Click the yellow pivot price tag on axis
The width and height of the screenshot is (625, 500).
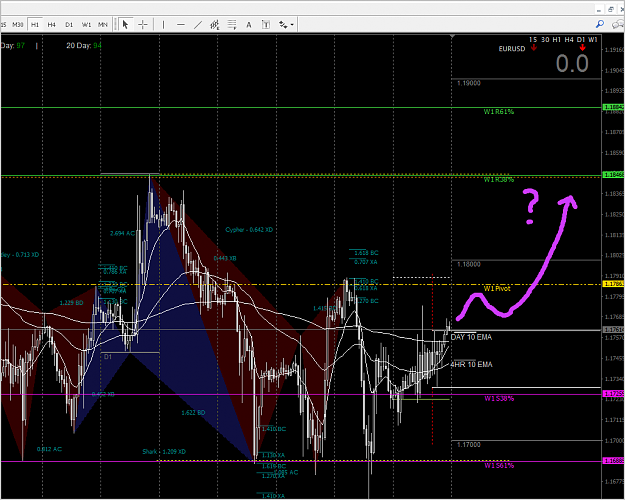tap(613, 284)
